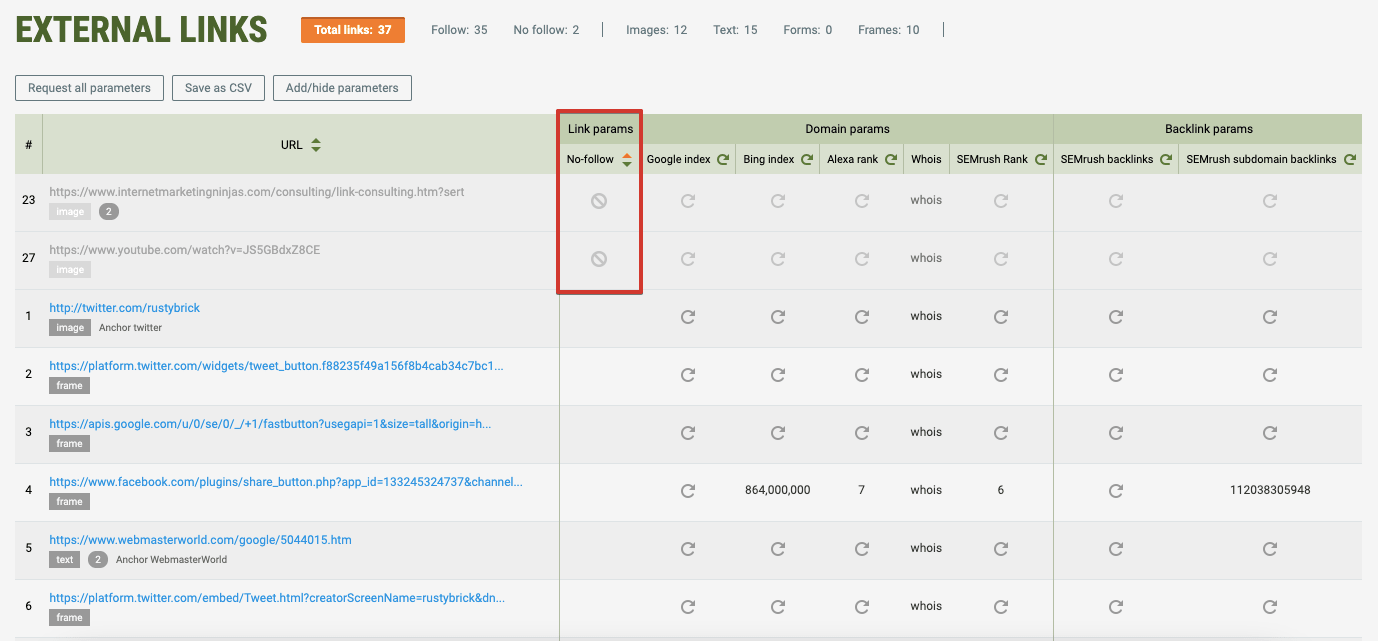Save the table as CSV
The height and width of the screenshot is (641, 1378).
coord(218,88)
